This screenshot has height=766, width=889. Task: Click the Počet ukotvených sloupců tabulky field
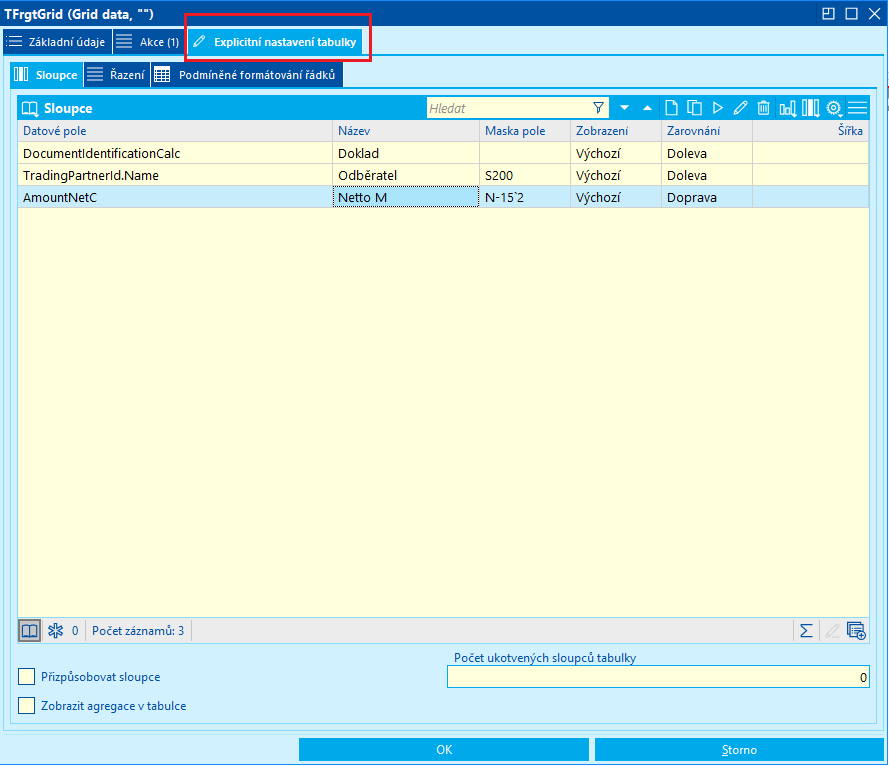(x=658, y=677)
